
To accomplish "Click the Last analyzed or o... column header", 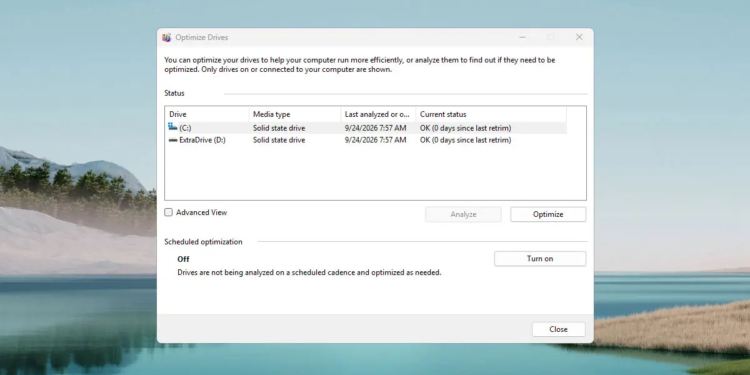I will tap(378, 114).
